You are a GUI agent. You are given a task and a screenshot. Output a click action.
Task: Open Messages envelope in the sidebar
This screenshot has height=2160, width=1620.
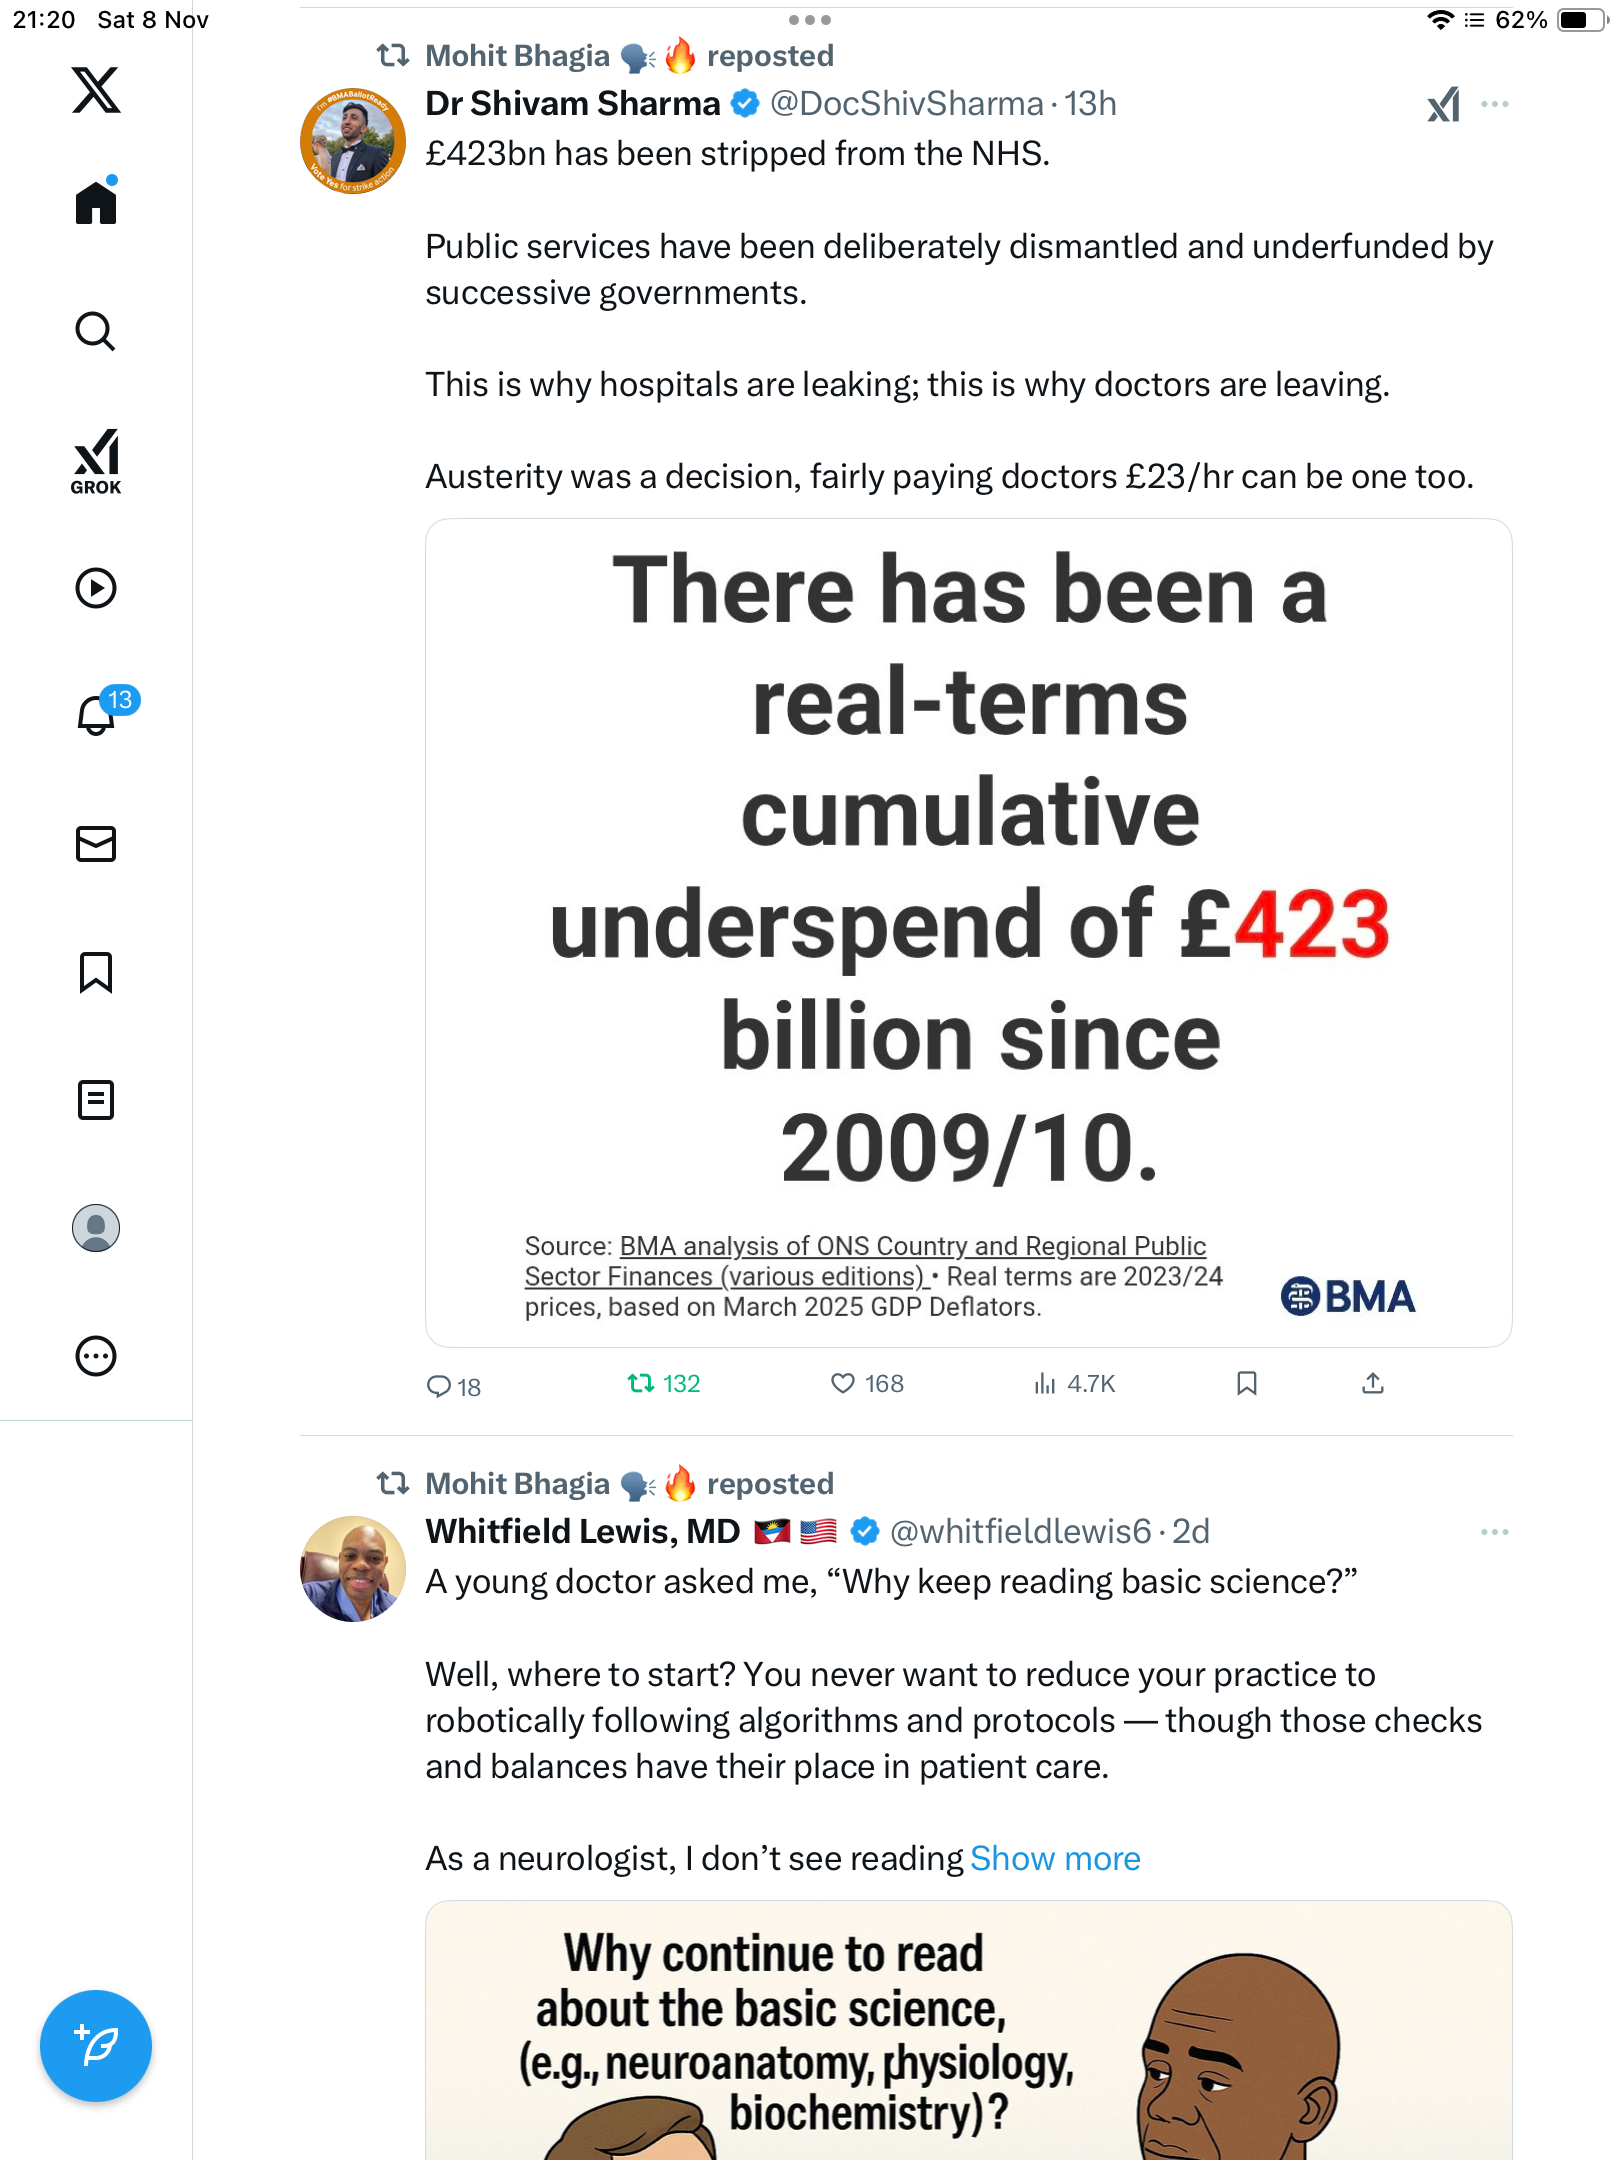(96, 844)
